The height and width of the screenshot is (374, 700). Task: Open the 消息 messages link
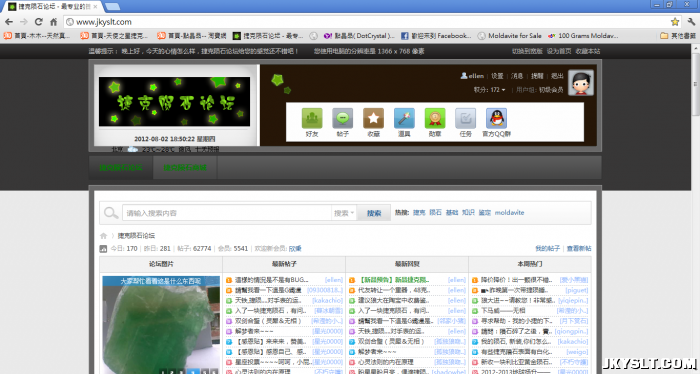(x=517, y=76)
